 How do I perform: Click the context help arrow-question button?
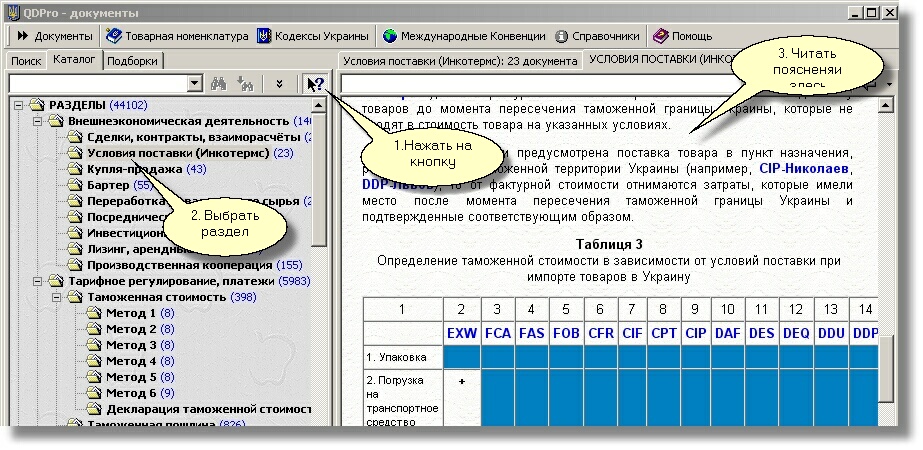click(316, 84)
